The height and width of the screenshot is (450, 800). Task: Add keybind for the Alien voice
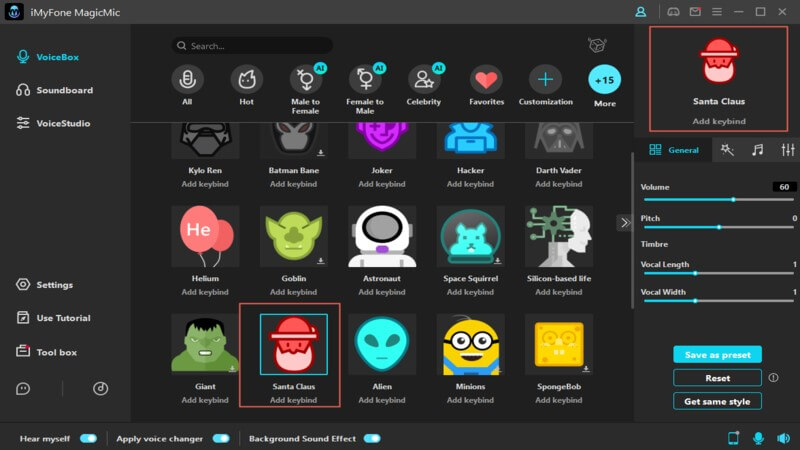tap(382, 400)
